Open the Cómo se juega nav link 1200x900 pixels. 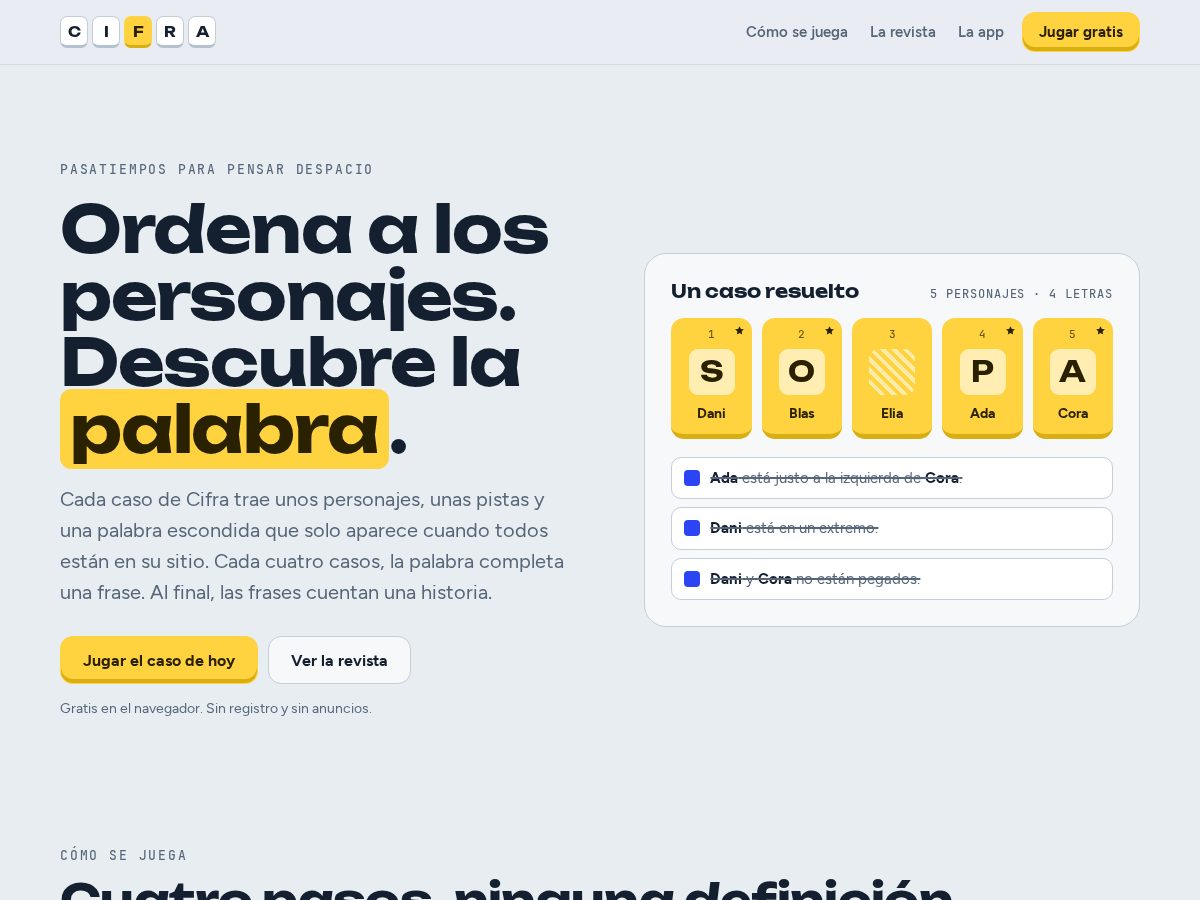[797, 32]
